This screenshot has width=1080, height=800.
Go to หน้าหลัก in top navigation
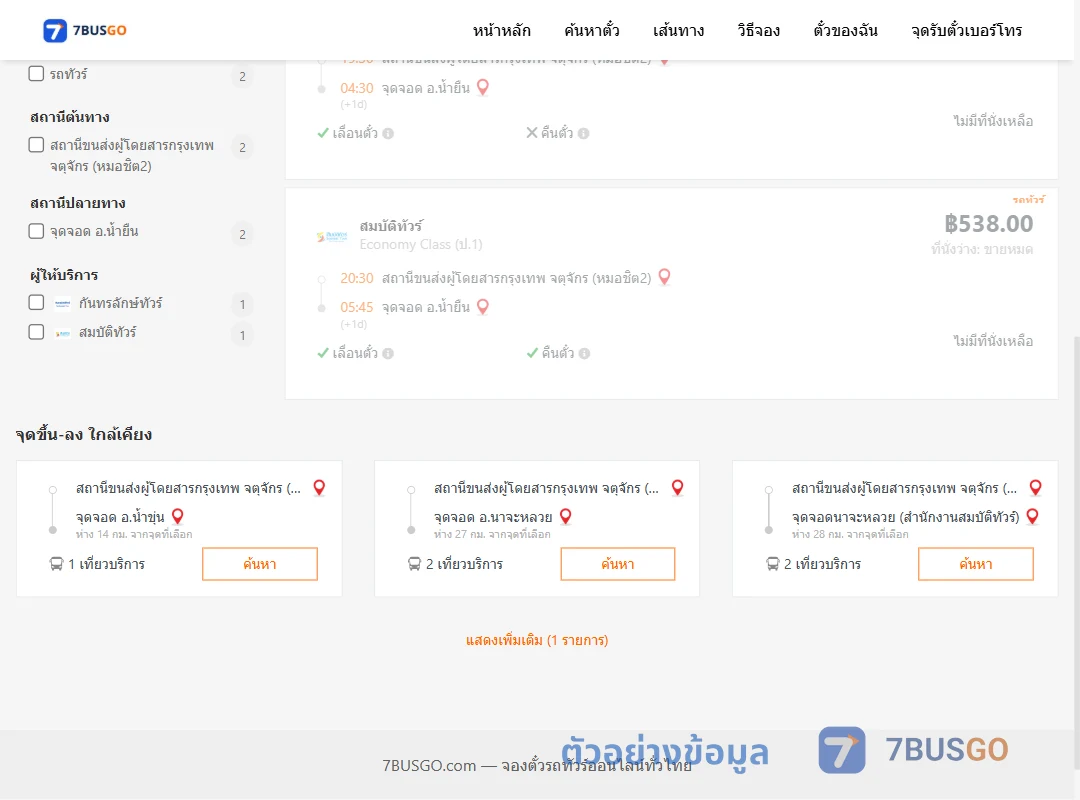pyautogui.click(x=501, y=30)
